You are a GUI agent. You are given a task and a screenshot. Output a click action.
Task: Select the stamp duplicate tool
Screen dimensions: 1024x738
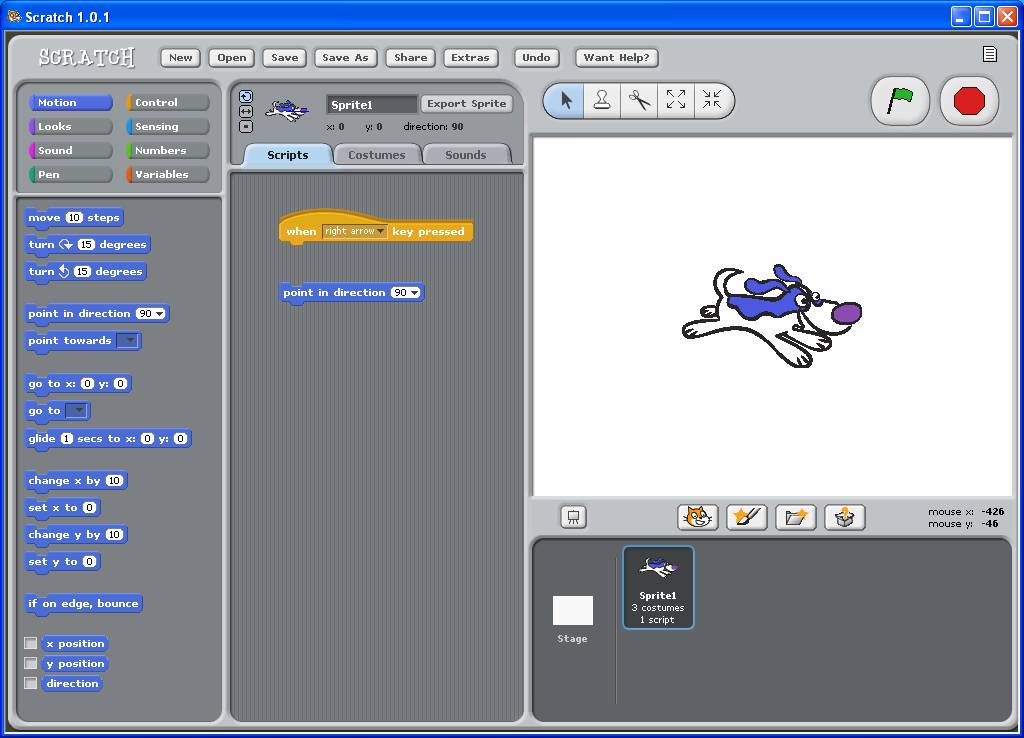(602, 101)
